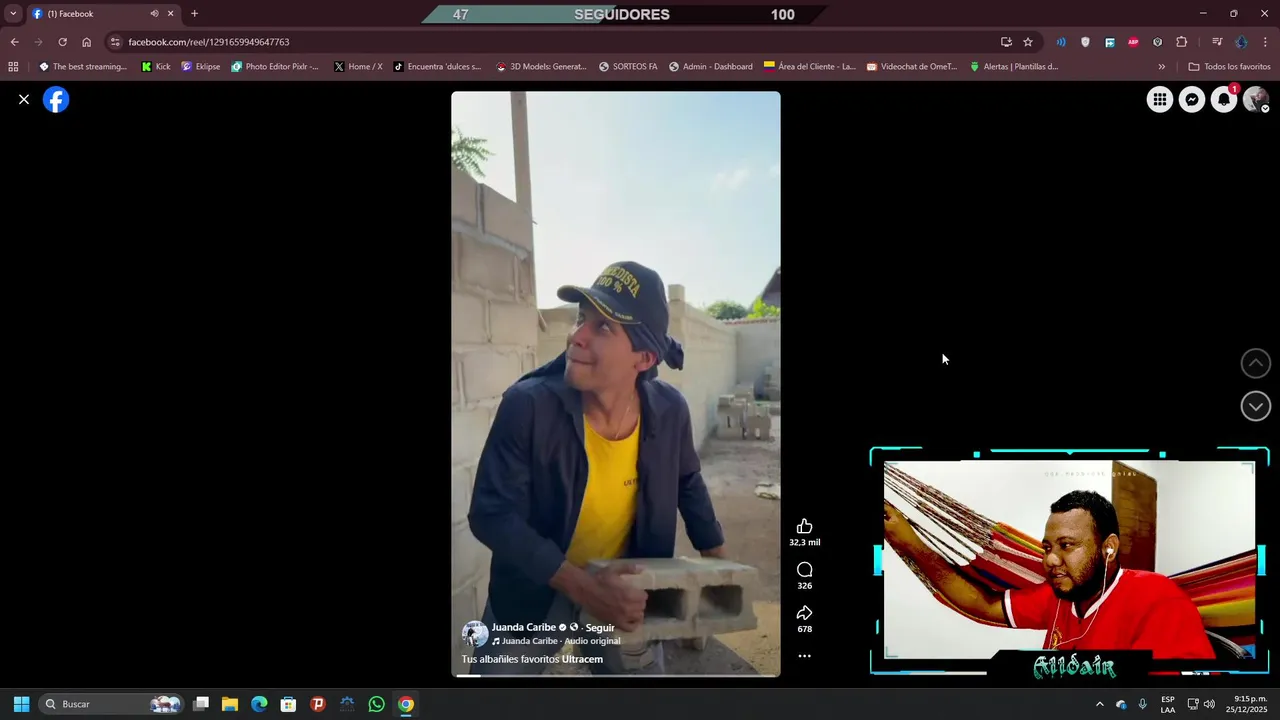Go to Facebook home via logo

(56, 100)
